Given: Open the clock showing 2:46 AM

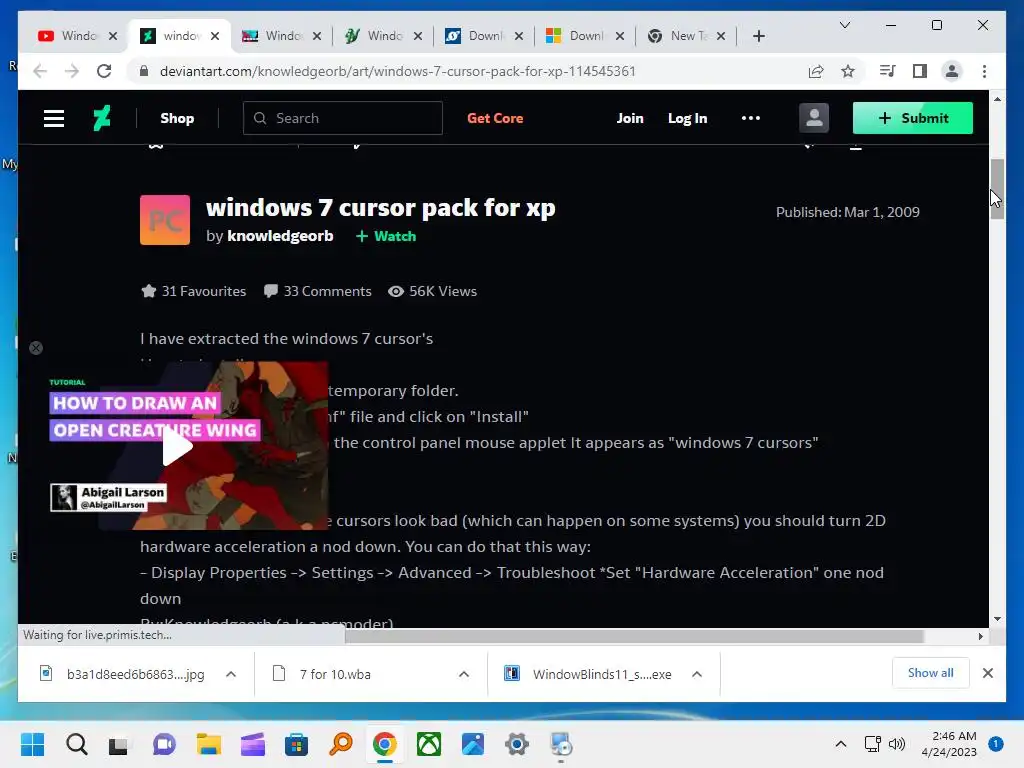Looking at the screenshot, I should [x=949, y=744].
